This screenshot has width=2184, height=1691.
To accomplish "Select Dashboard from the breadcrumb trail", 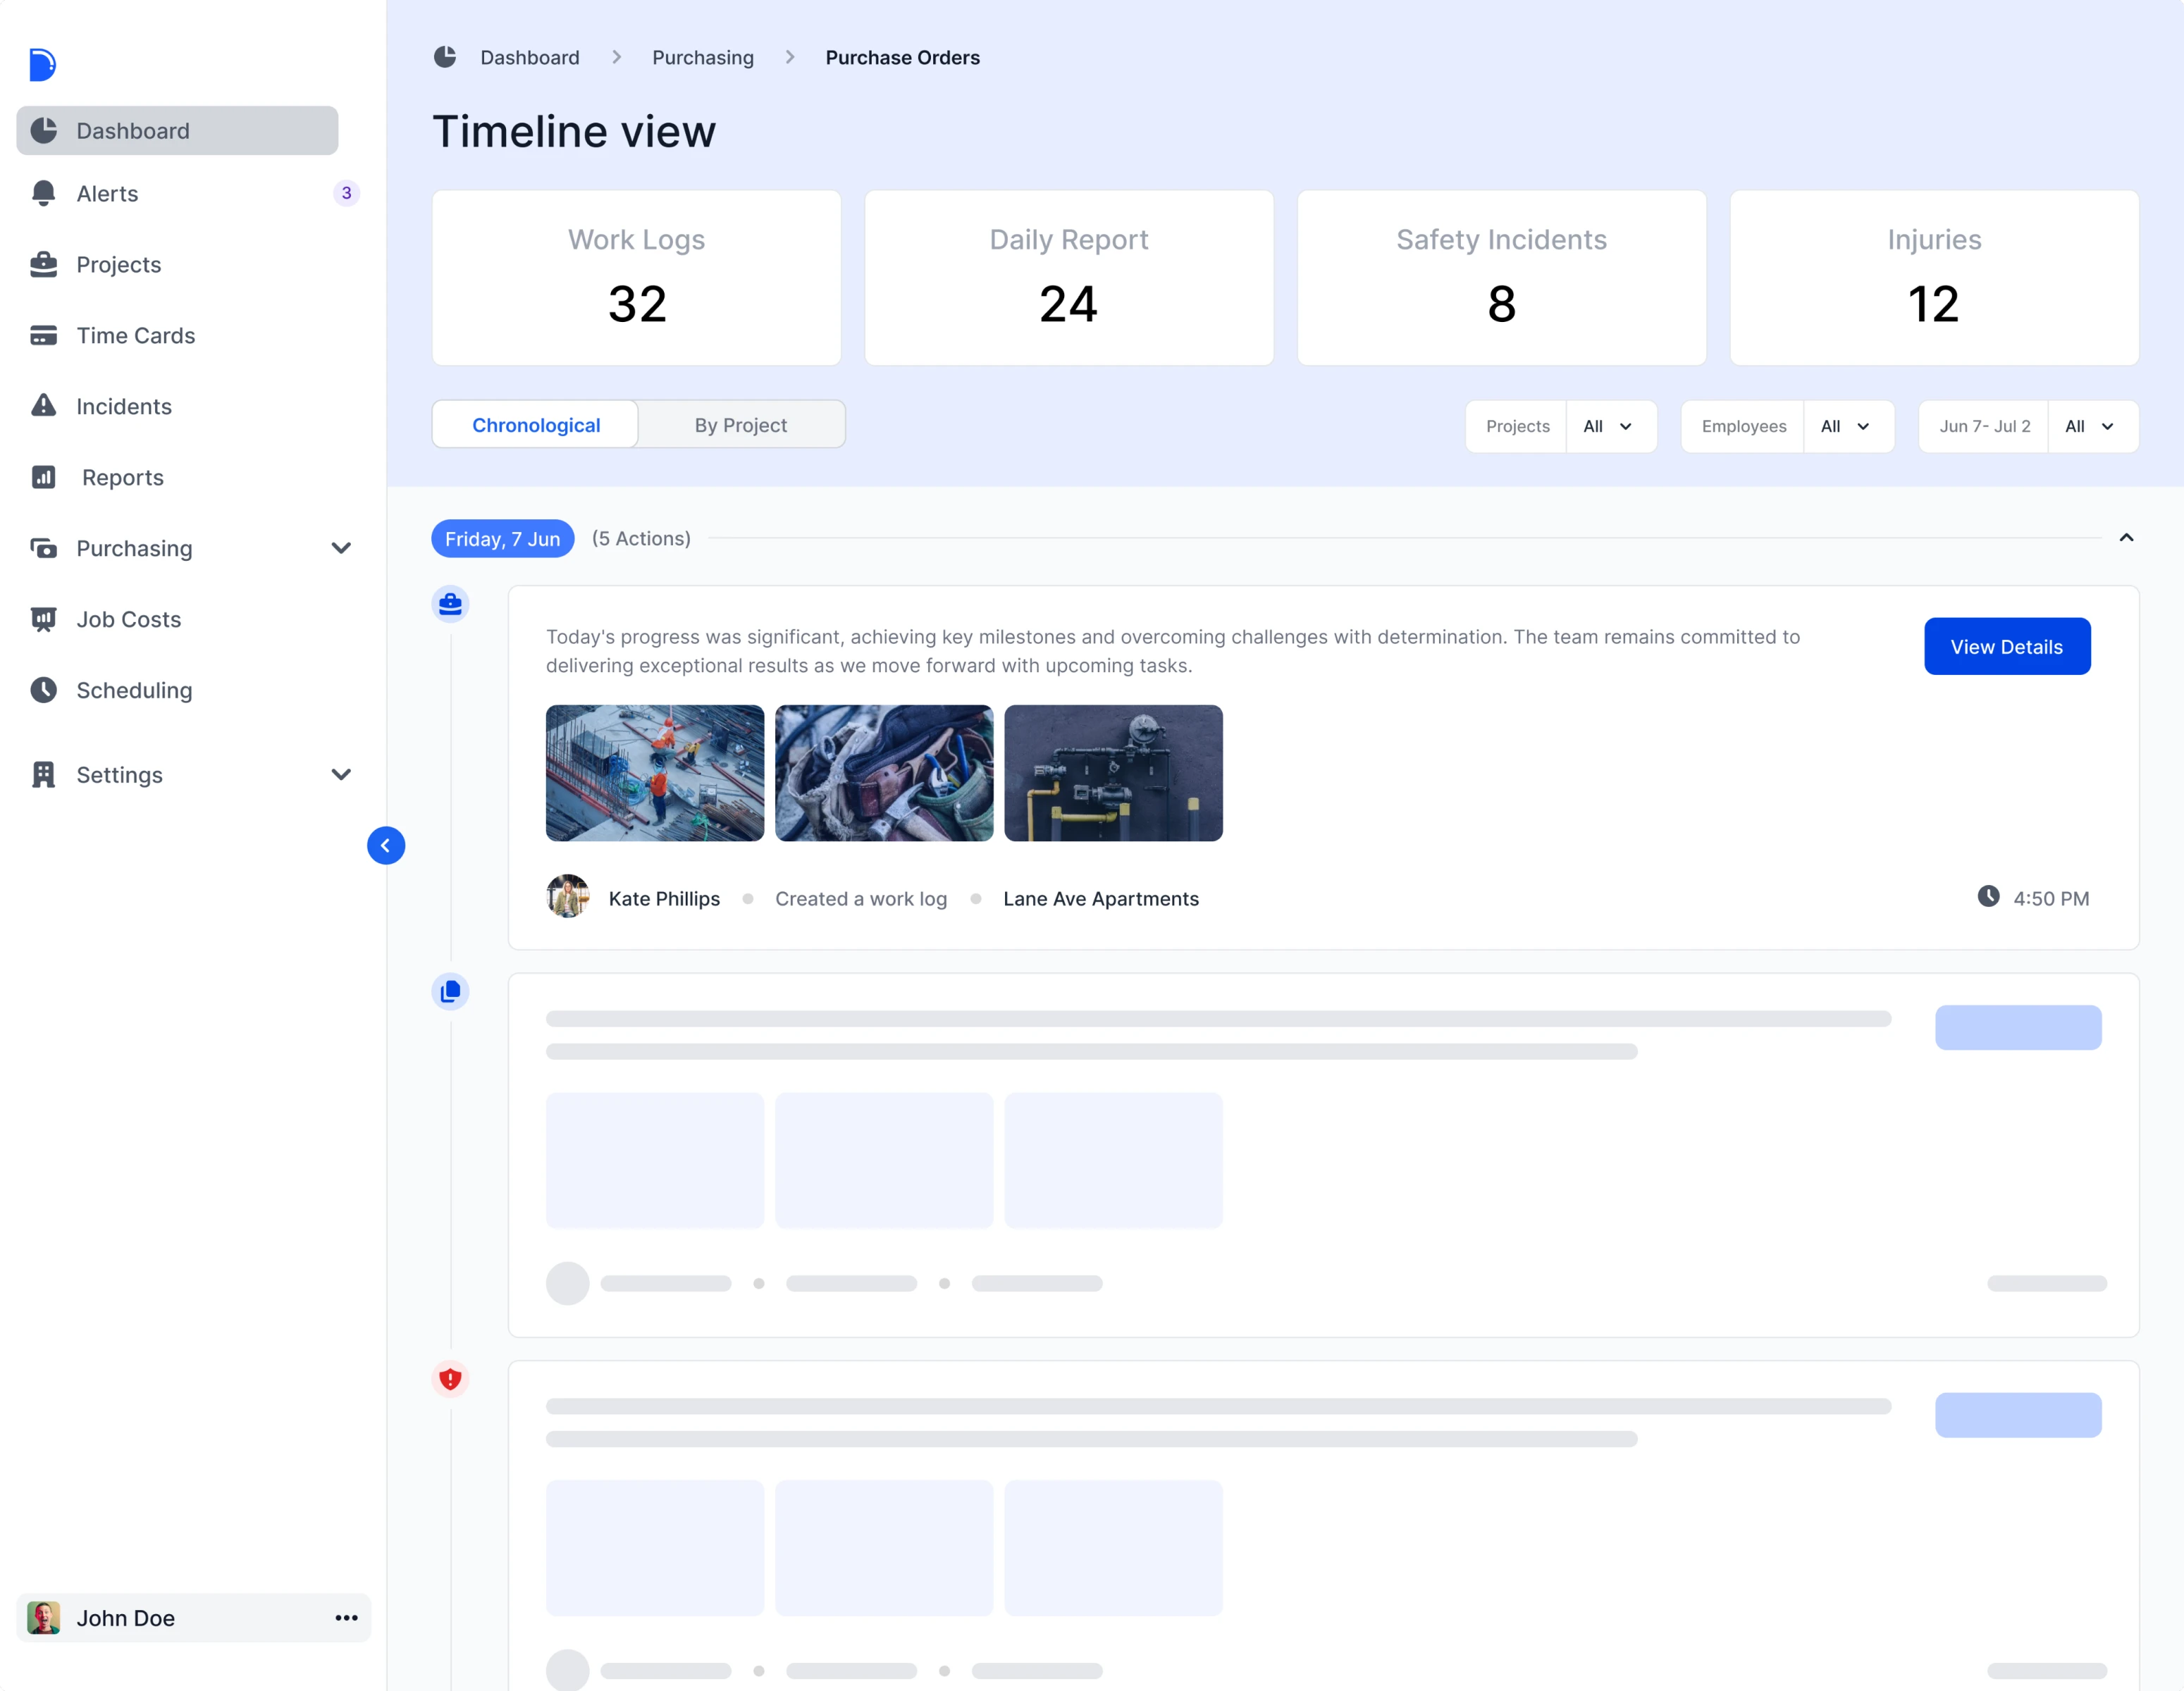I will click(530, 57).
